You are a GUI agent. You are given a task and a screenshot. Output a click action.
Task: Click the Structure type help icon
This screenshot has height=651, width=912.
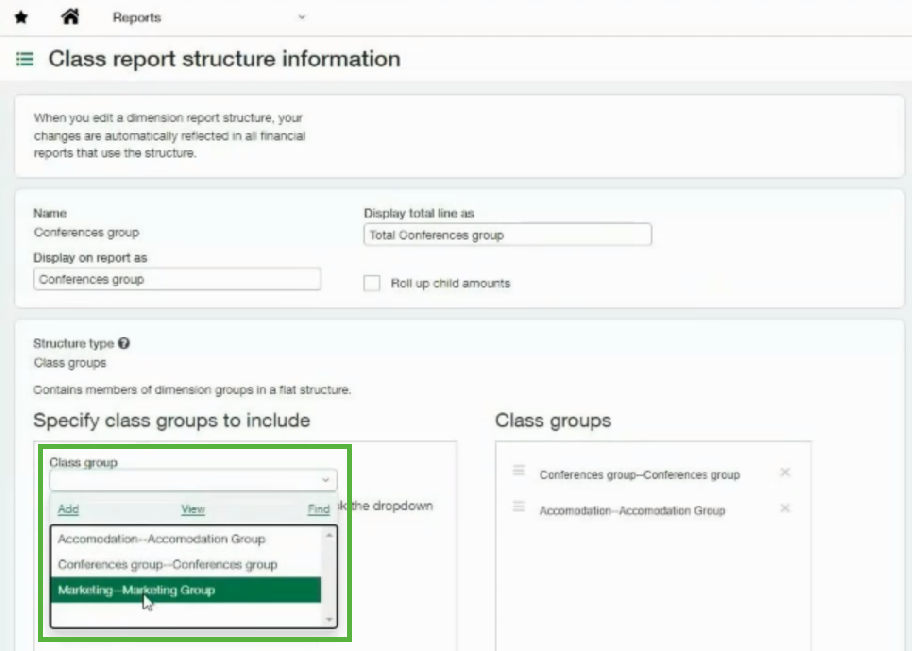[x=123, y=343]
